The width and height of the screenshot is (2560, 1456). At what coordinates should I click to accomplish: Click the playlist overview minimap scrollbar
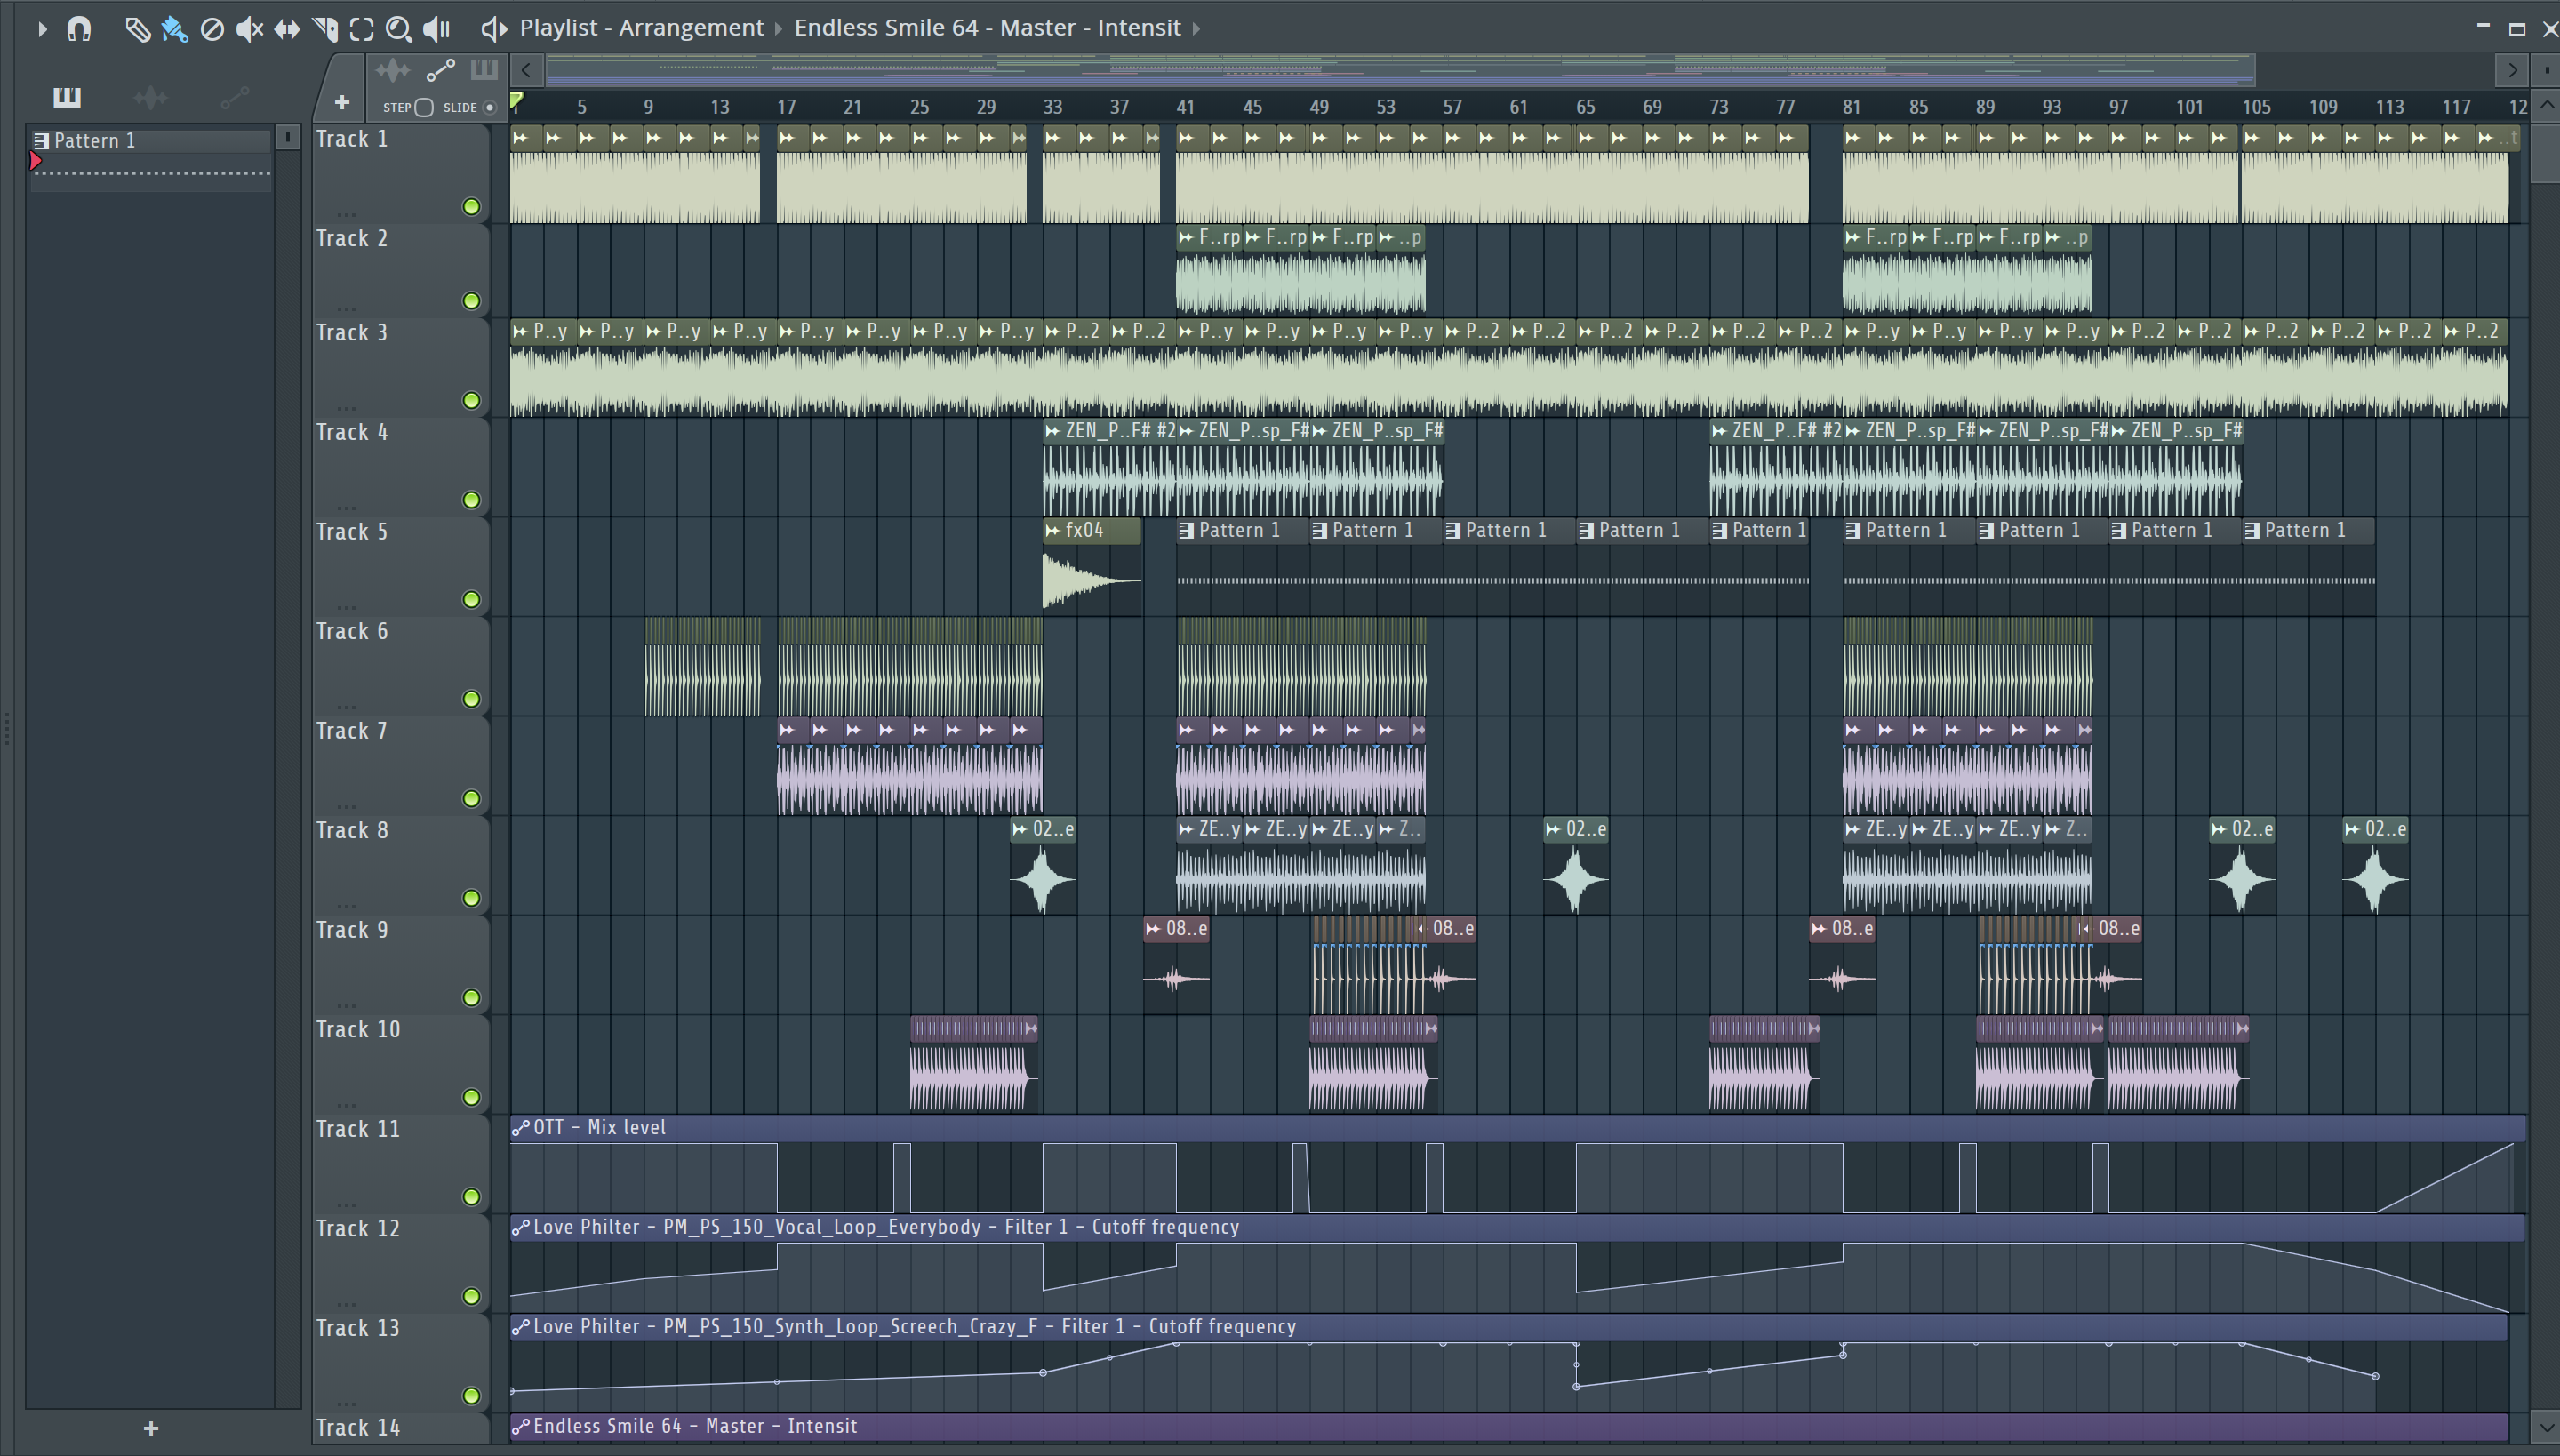tap(1399, 70)
